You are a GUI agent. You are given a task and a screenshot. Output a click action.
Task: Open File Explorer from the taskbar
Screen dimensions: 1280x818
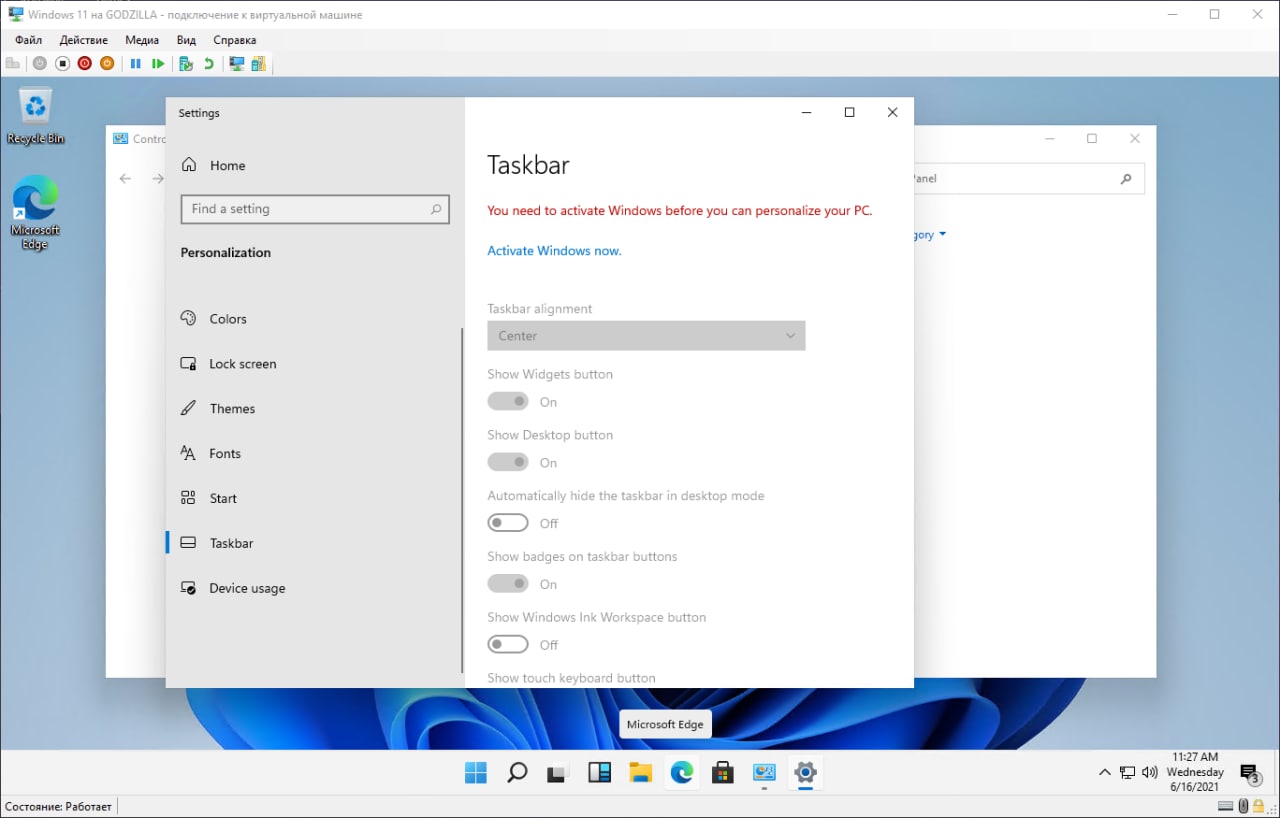(641, 773)
